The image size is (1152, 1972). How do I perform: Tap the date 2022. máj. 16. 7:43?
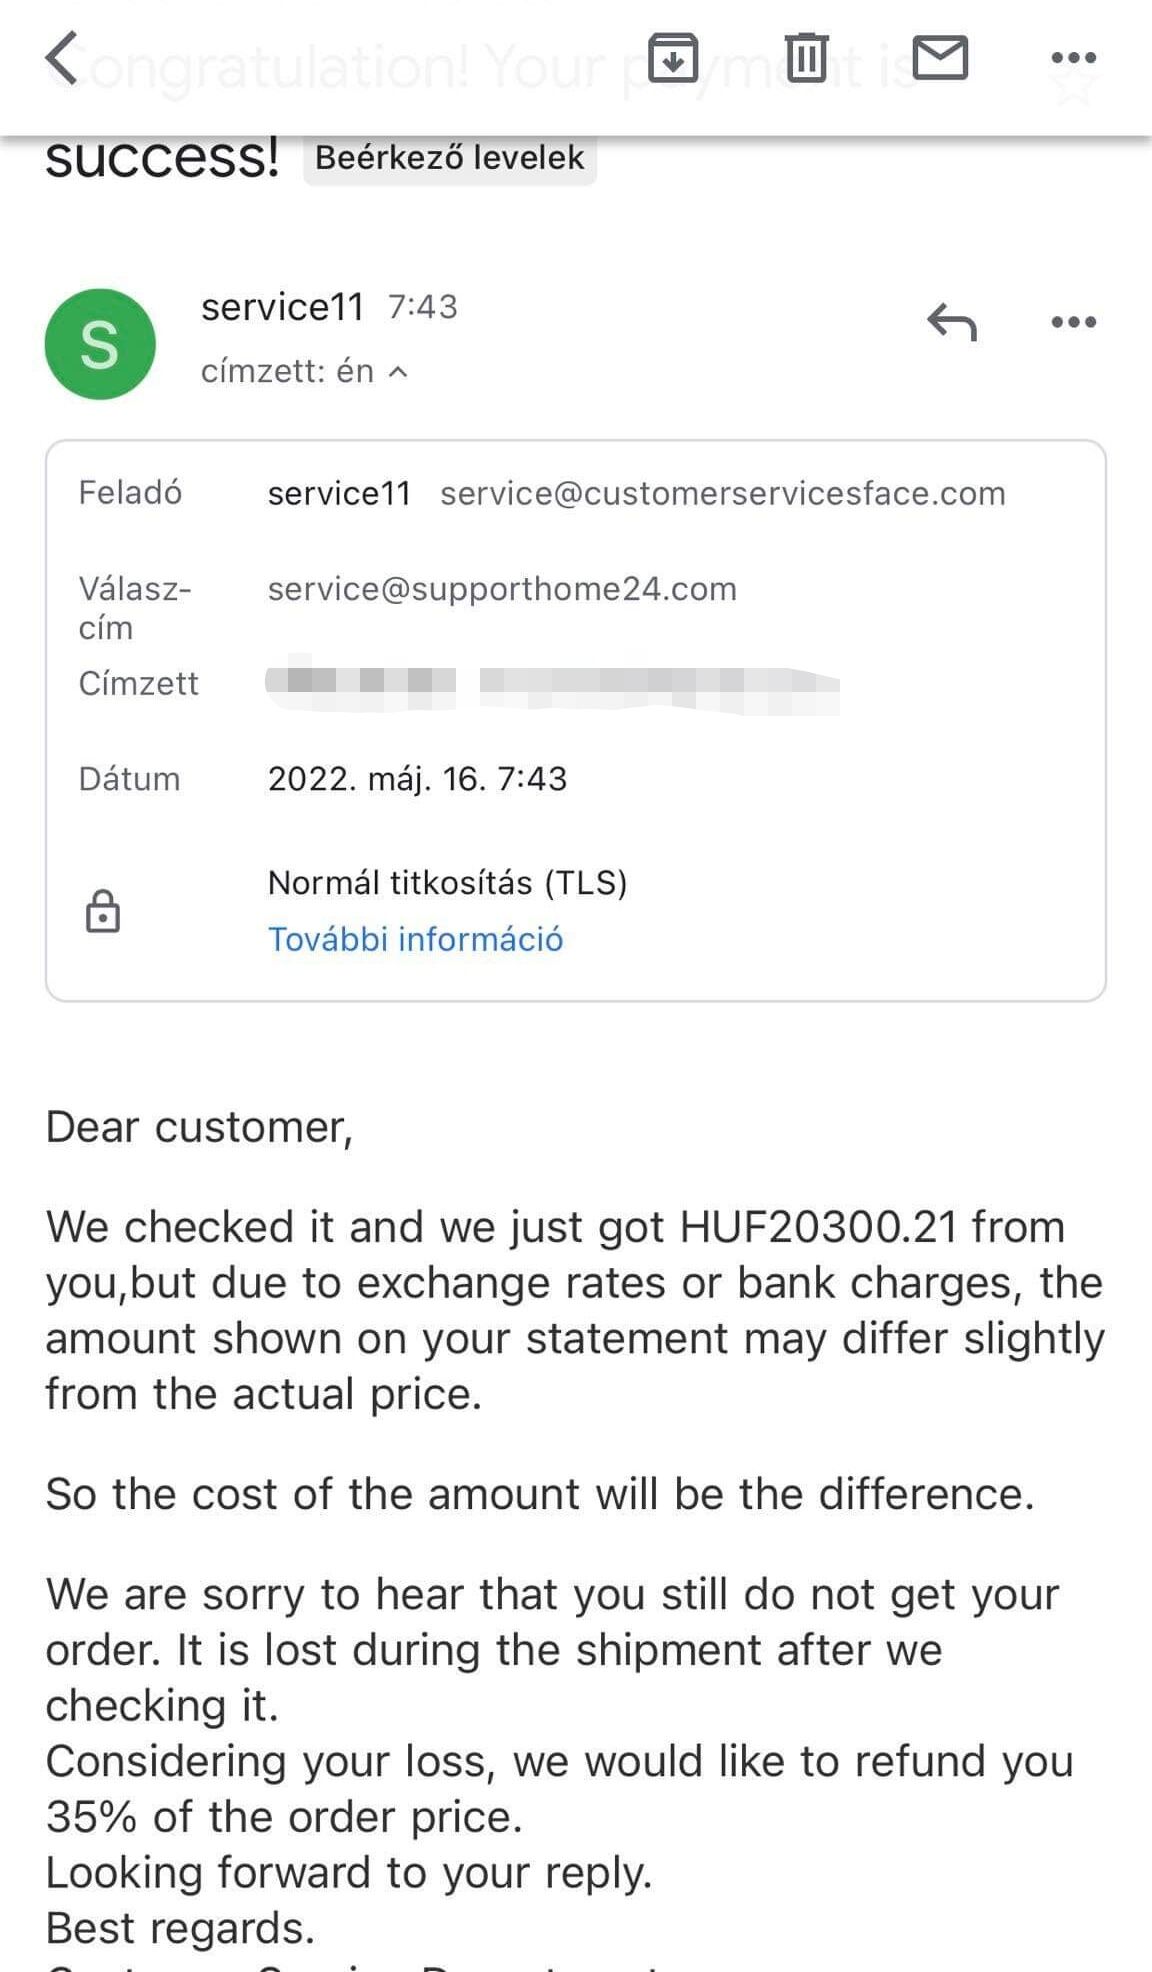point(417,779)
